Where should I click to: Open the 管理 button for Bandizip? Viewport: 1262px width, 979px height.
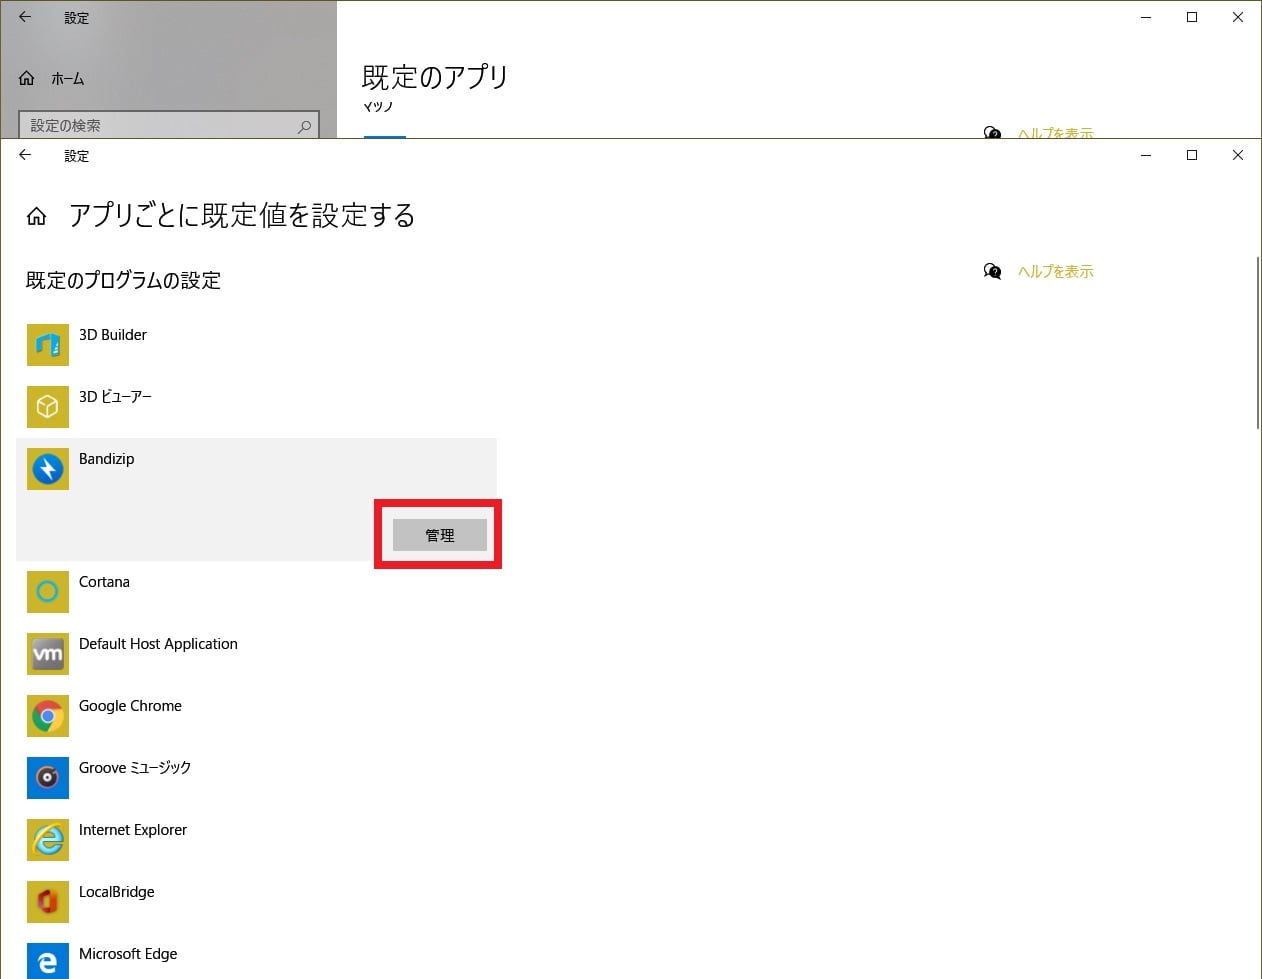click(x=440, y=535)
